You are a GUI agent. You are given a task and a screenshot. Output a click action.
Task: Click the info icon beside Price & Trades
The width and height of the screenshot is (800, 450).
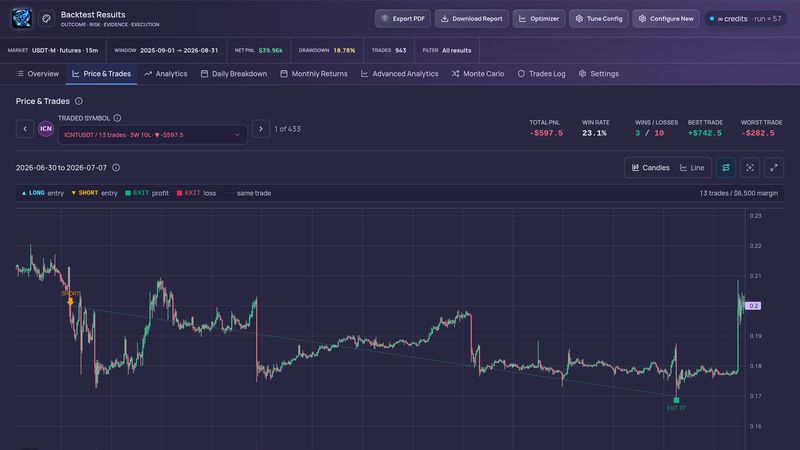coord(79,101)
